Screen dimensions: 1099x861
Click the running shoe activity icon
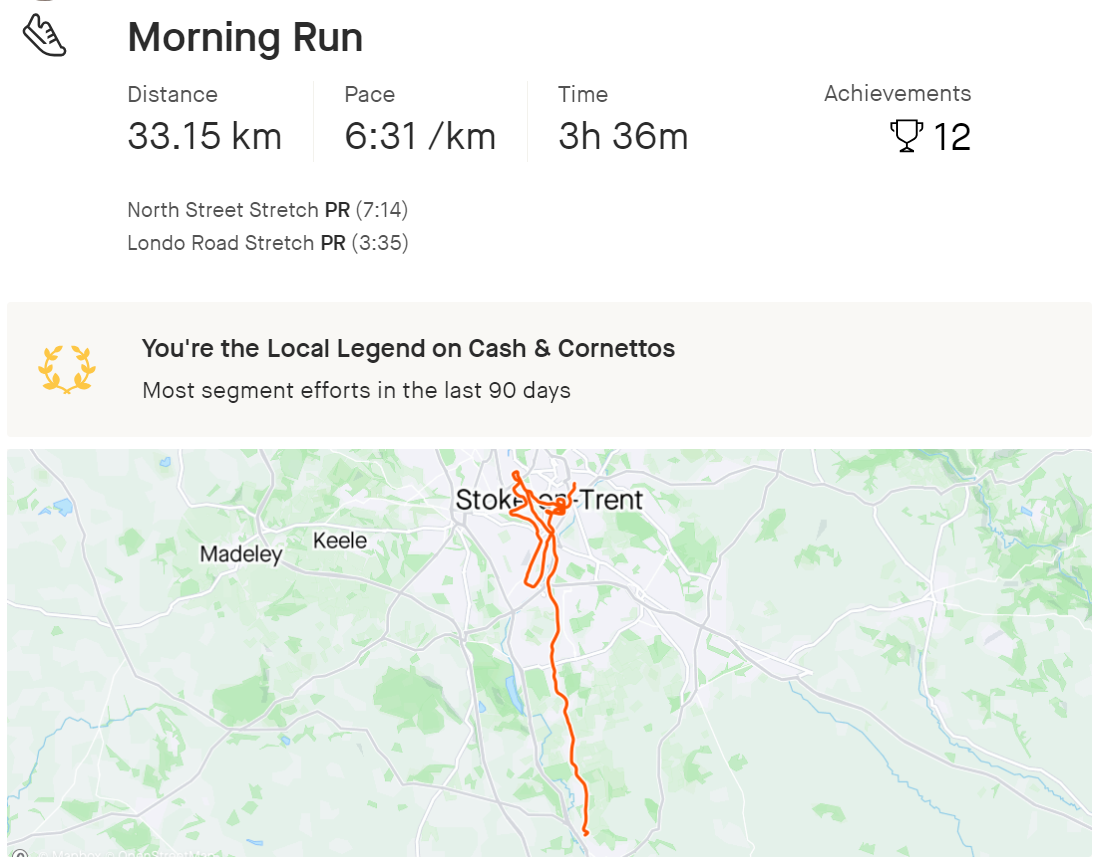(x=44, y=36)
